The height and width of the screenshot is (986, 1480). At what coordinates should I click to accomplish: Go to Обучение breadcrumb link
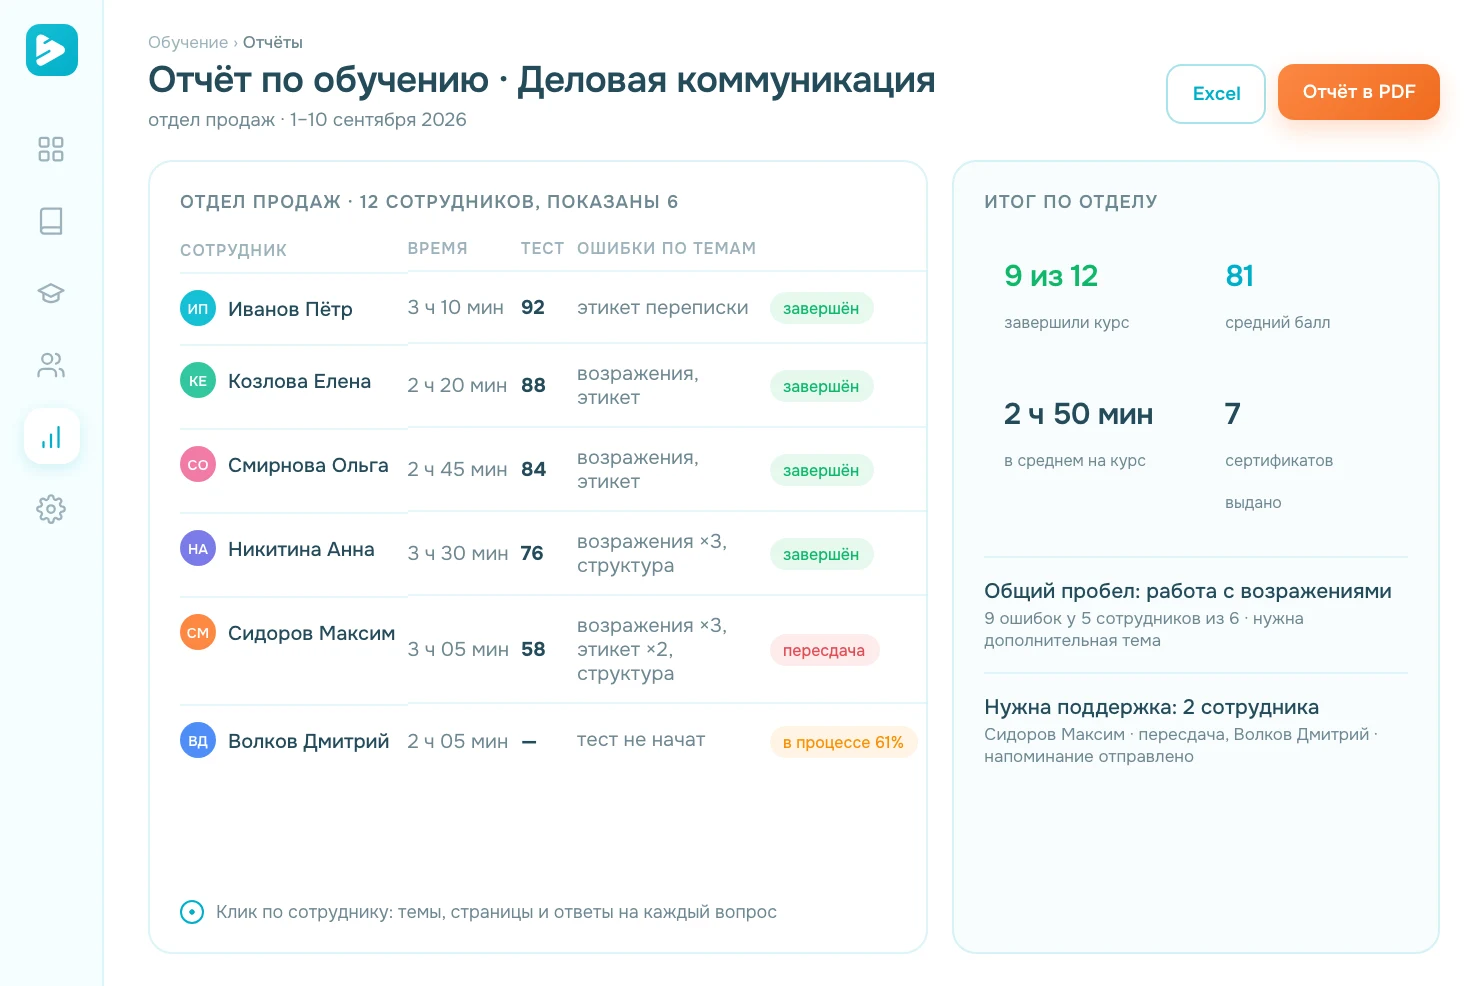click(x=188, y=42)
